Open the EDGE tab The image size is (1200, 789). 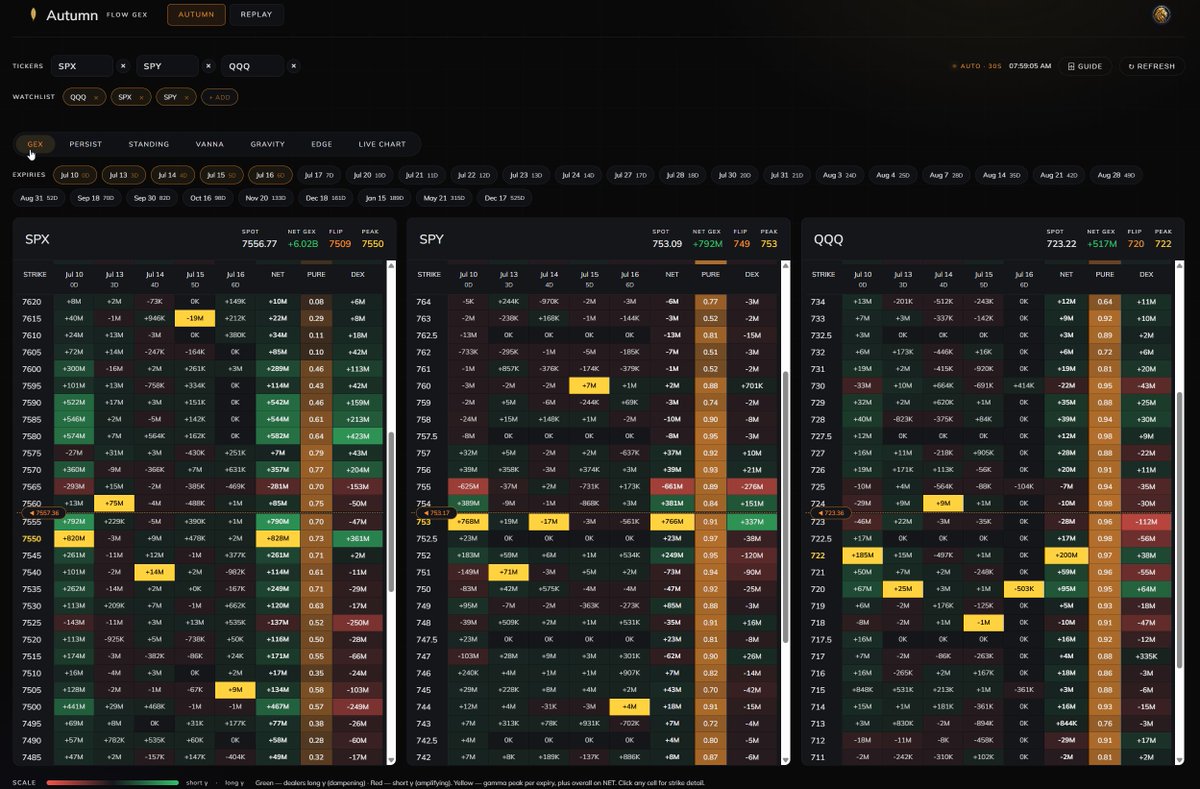coord(321,144)
